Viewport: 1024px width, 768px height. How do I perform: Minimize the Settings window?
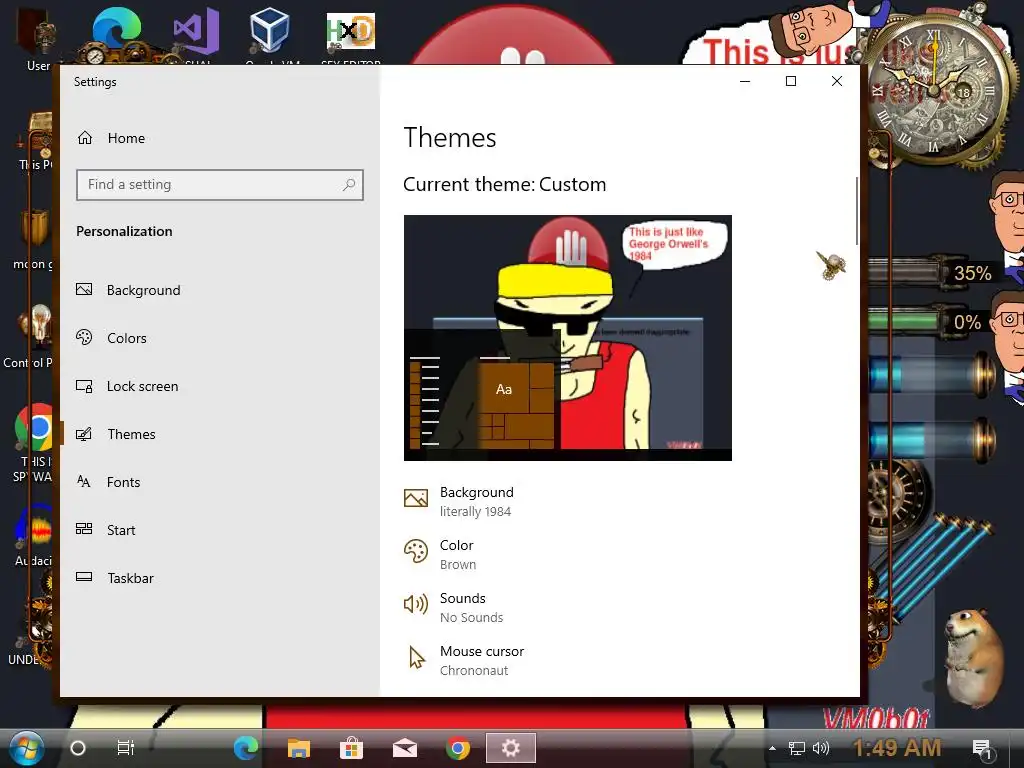click(x=745, y=81)
